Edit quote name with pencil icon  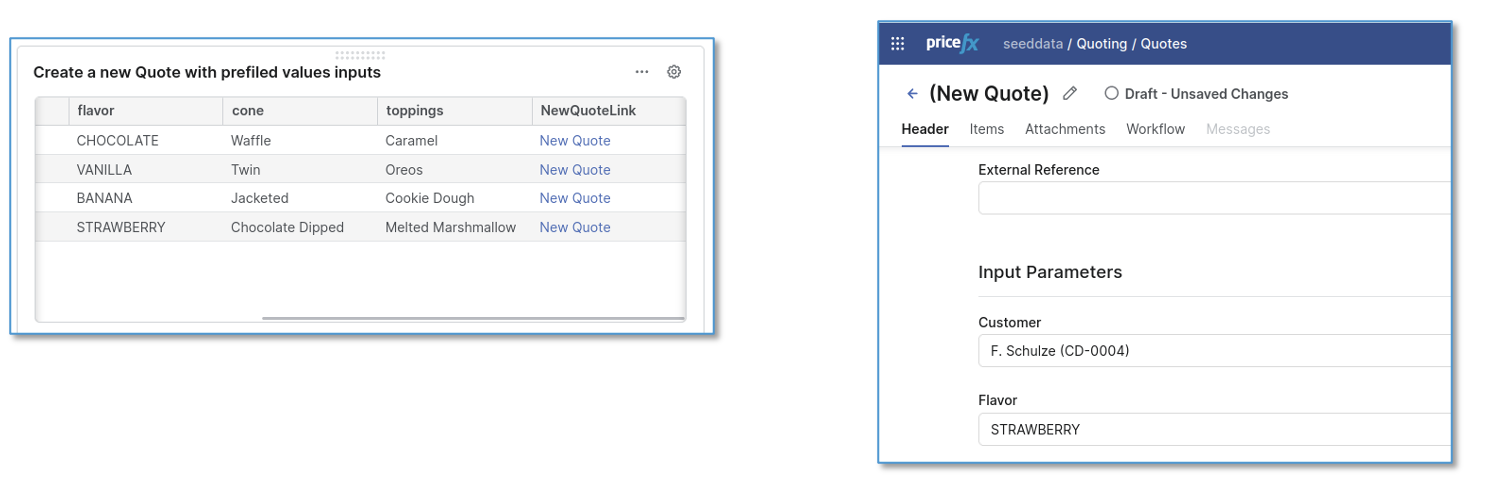coord(1070,93)
